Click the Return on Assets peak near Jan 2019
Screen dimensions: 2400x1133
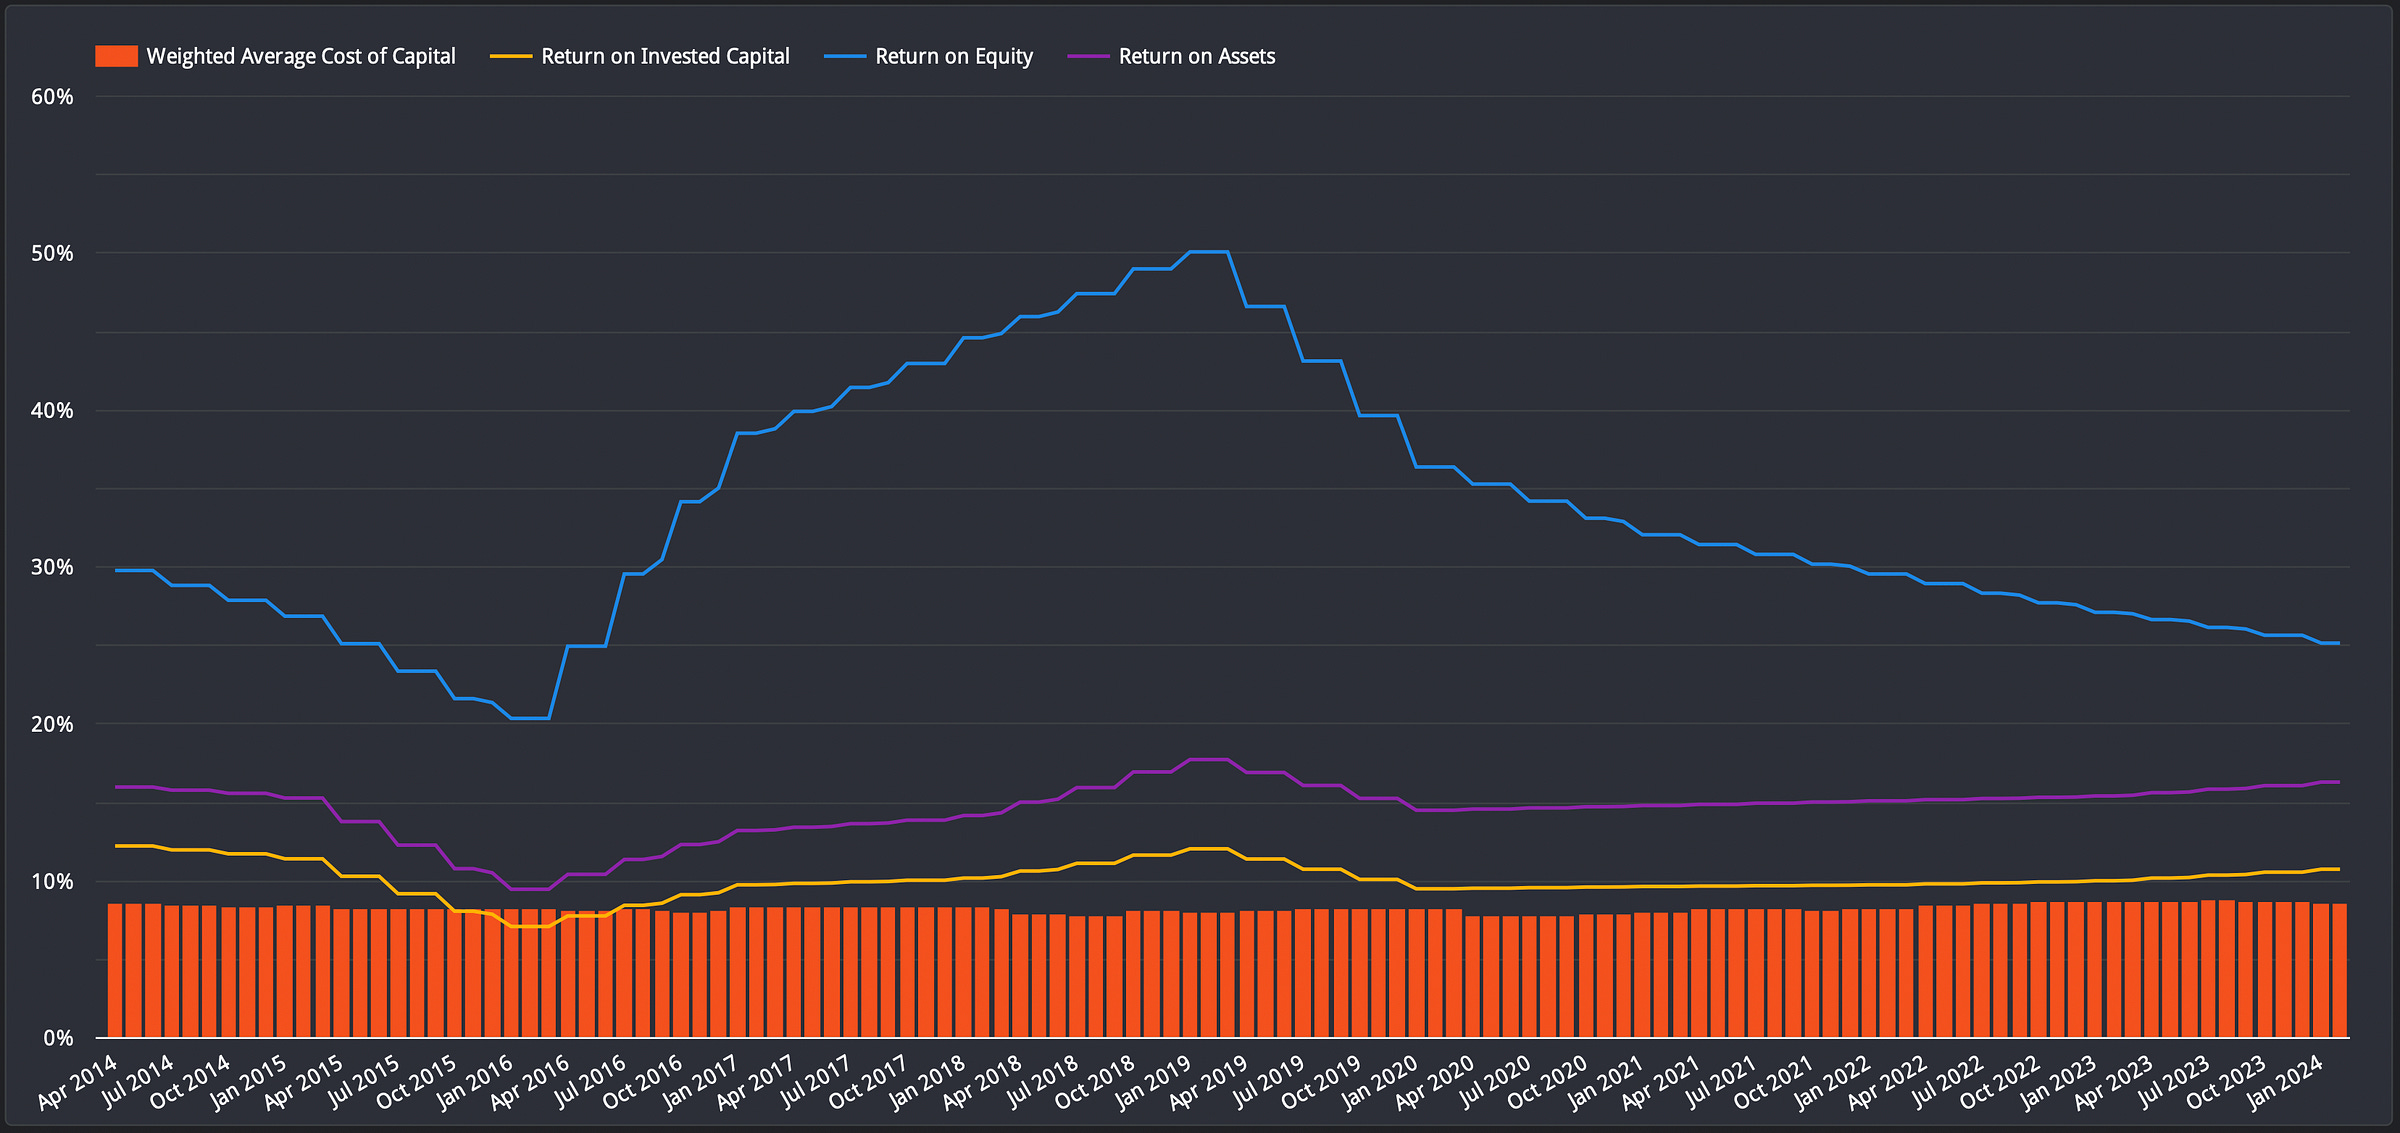click(x=1208, y=760)
